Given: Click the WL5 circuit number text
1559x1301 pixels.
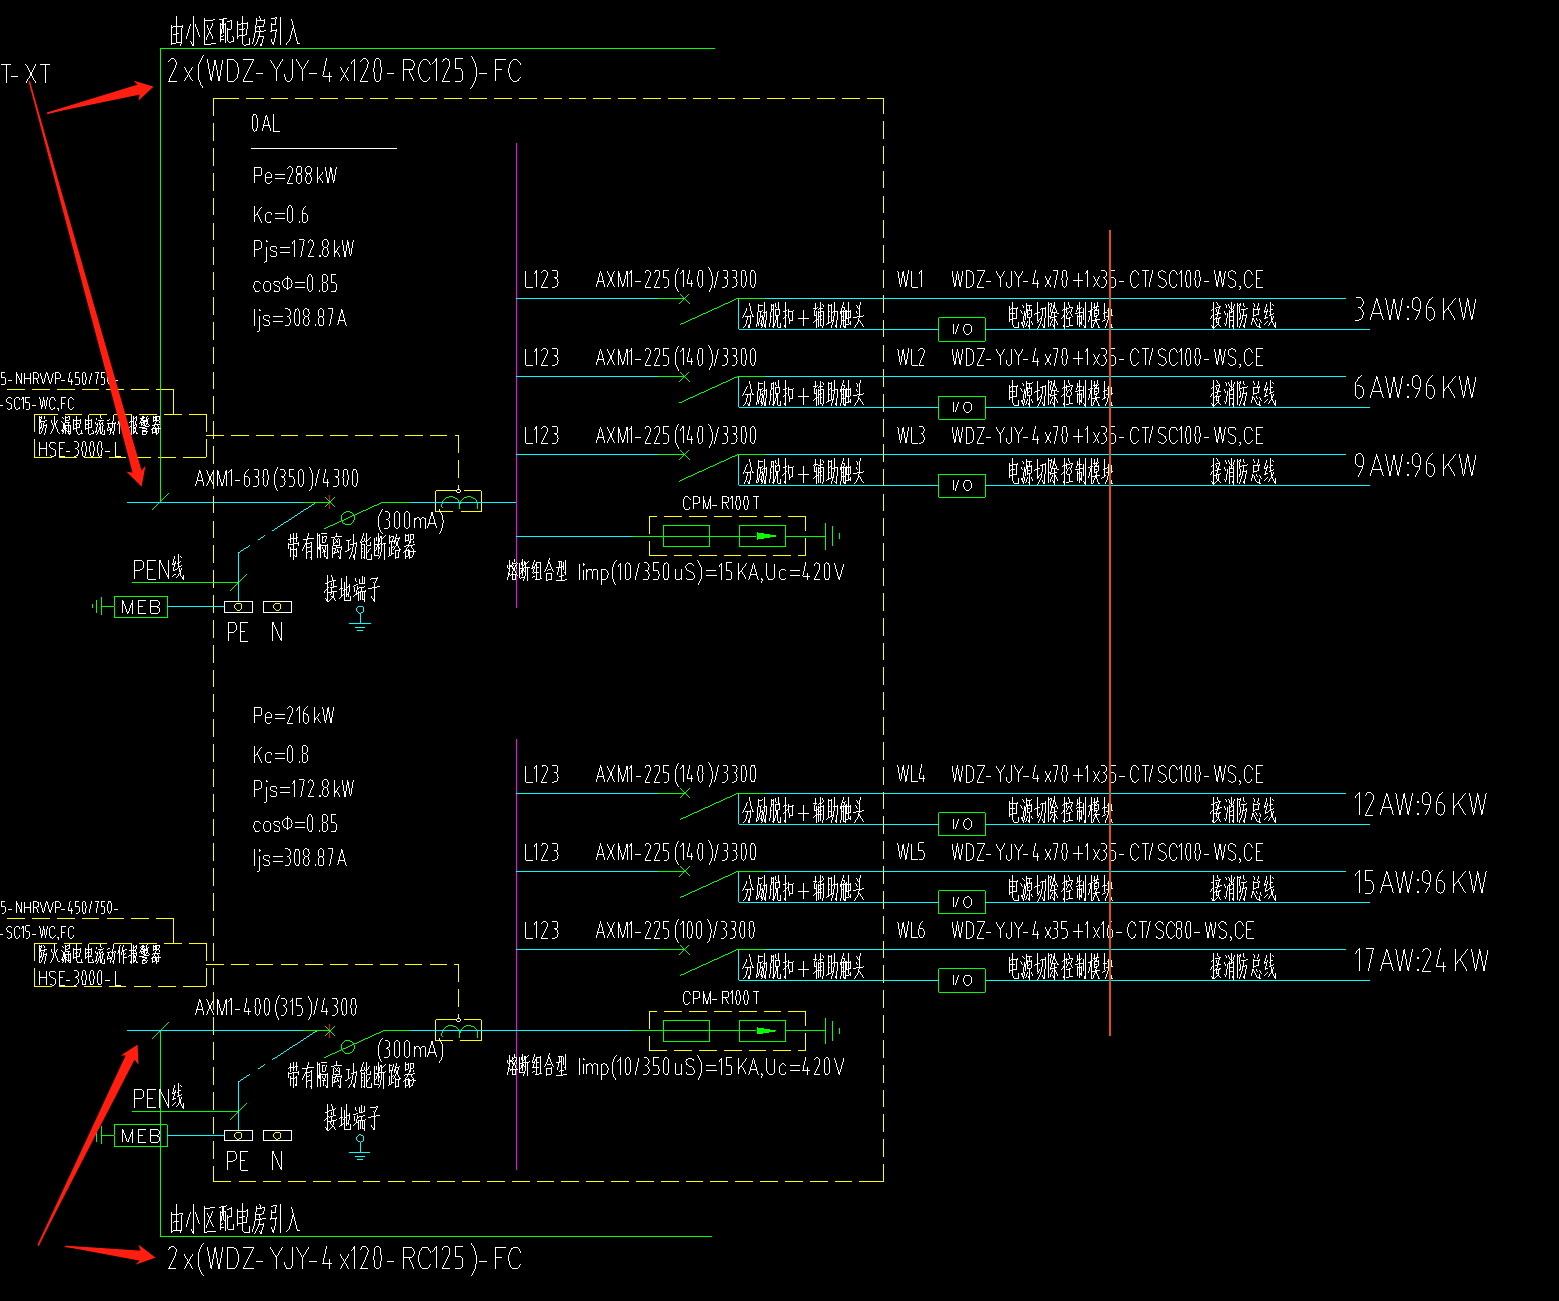Looking at the screenshot, I should point(911,853).
